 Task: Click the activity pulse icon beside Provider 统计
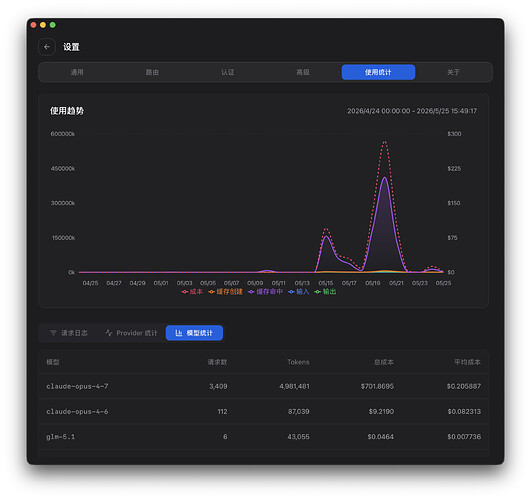coord(109,333)
